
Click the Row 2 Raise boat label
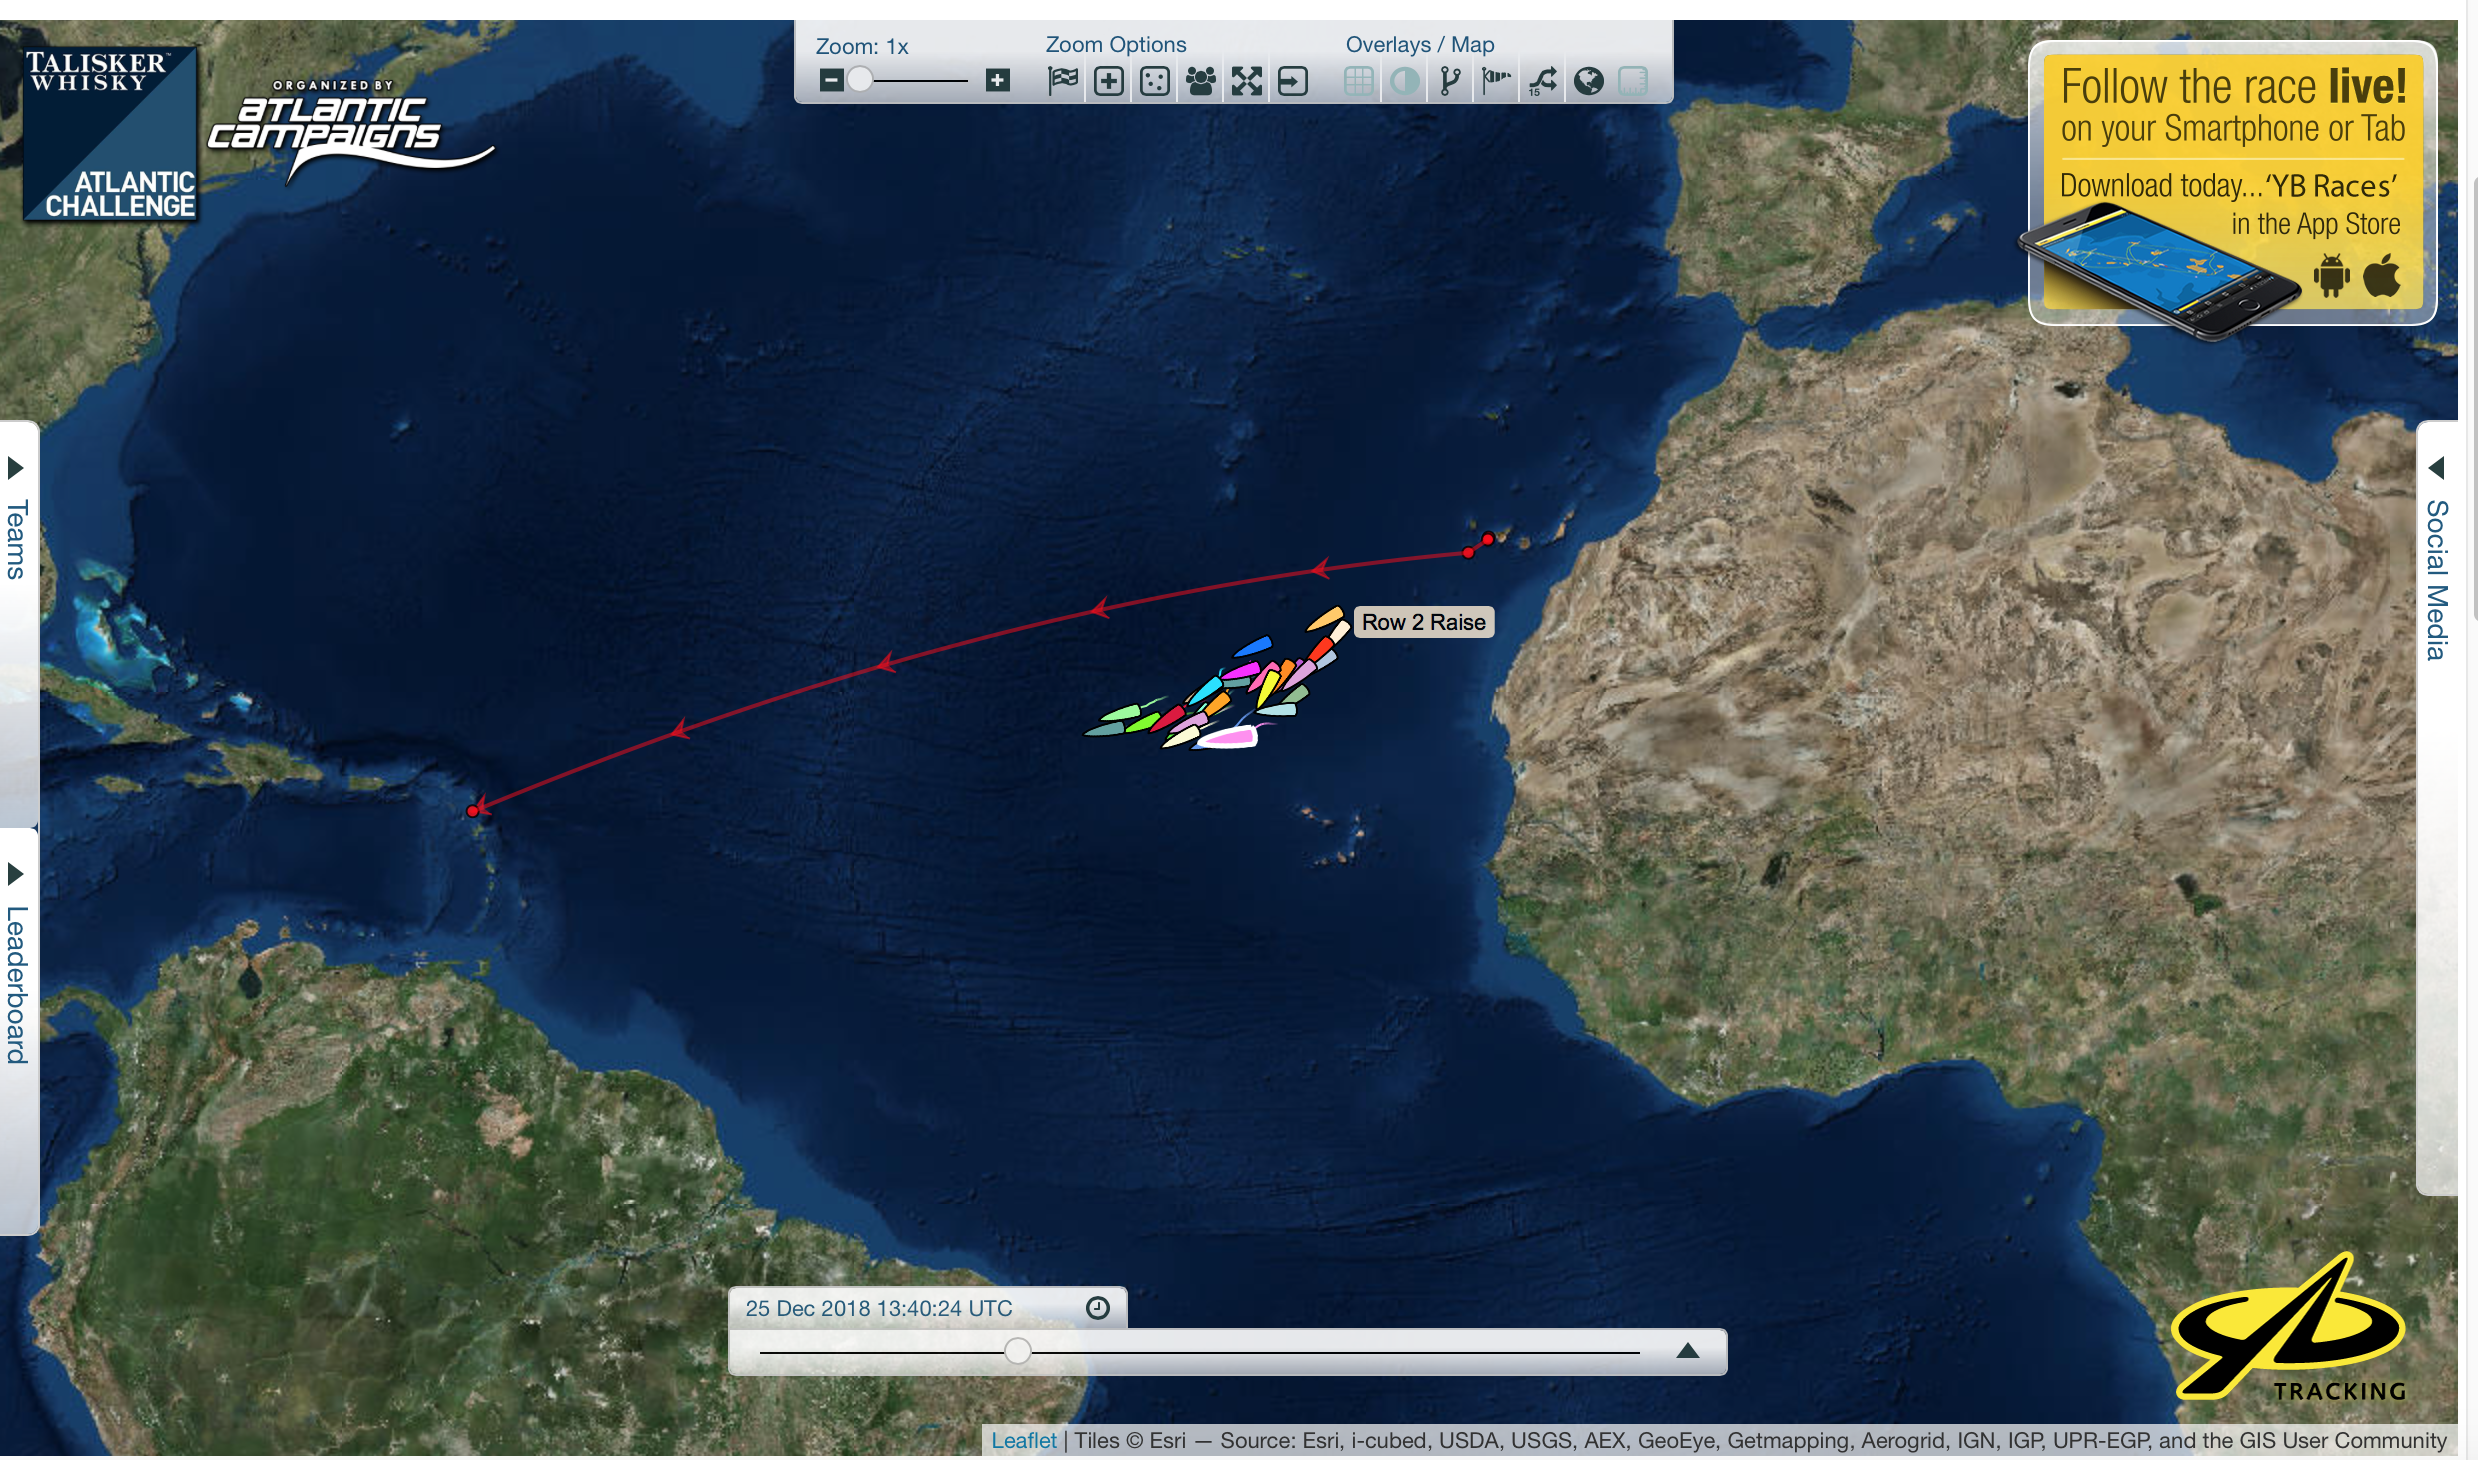1423,622
